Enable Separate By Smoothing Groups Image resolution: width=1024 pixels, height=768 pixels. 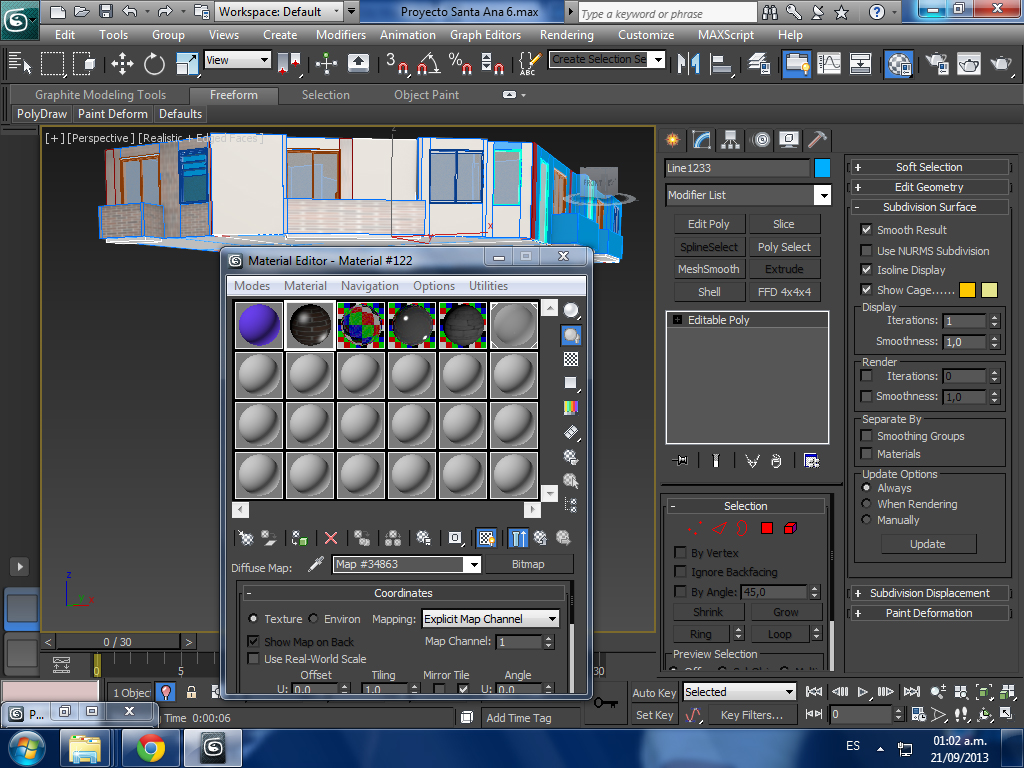tap(866, 436)
